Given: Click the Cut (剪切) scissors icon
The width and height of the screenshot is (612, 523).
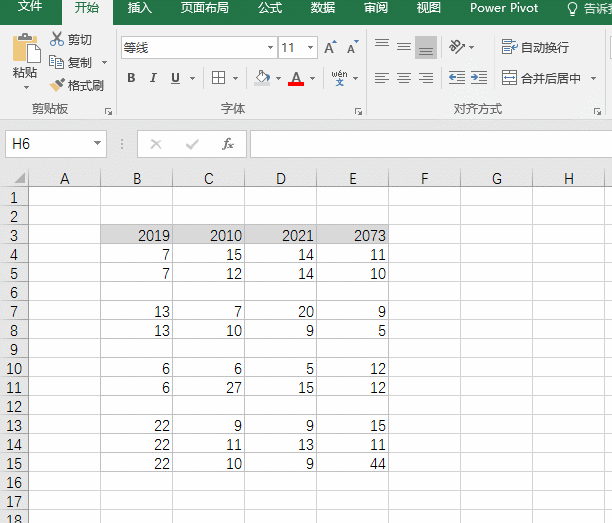Looking at the screenshot, I should pos(57,39).
